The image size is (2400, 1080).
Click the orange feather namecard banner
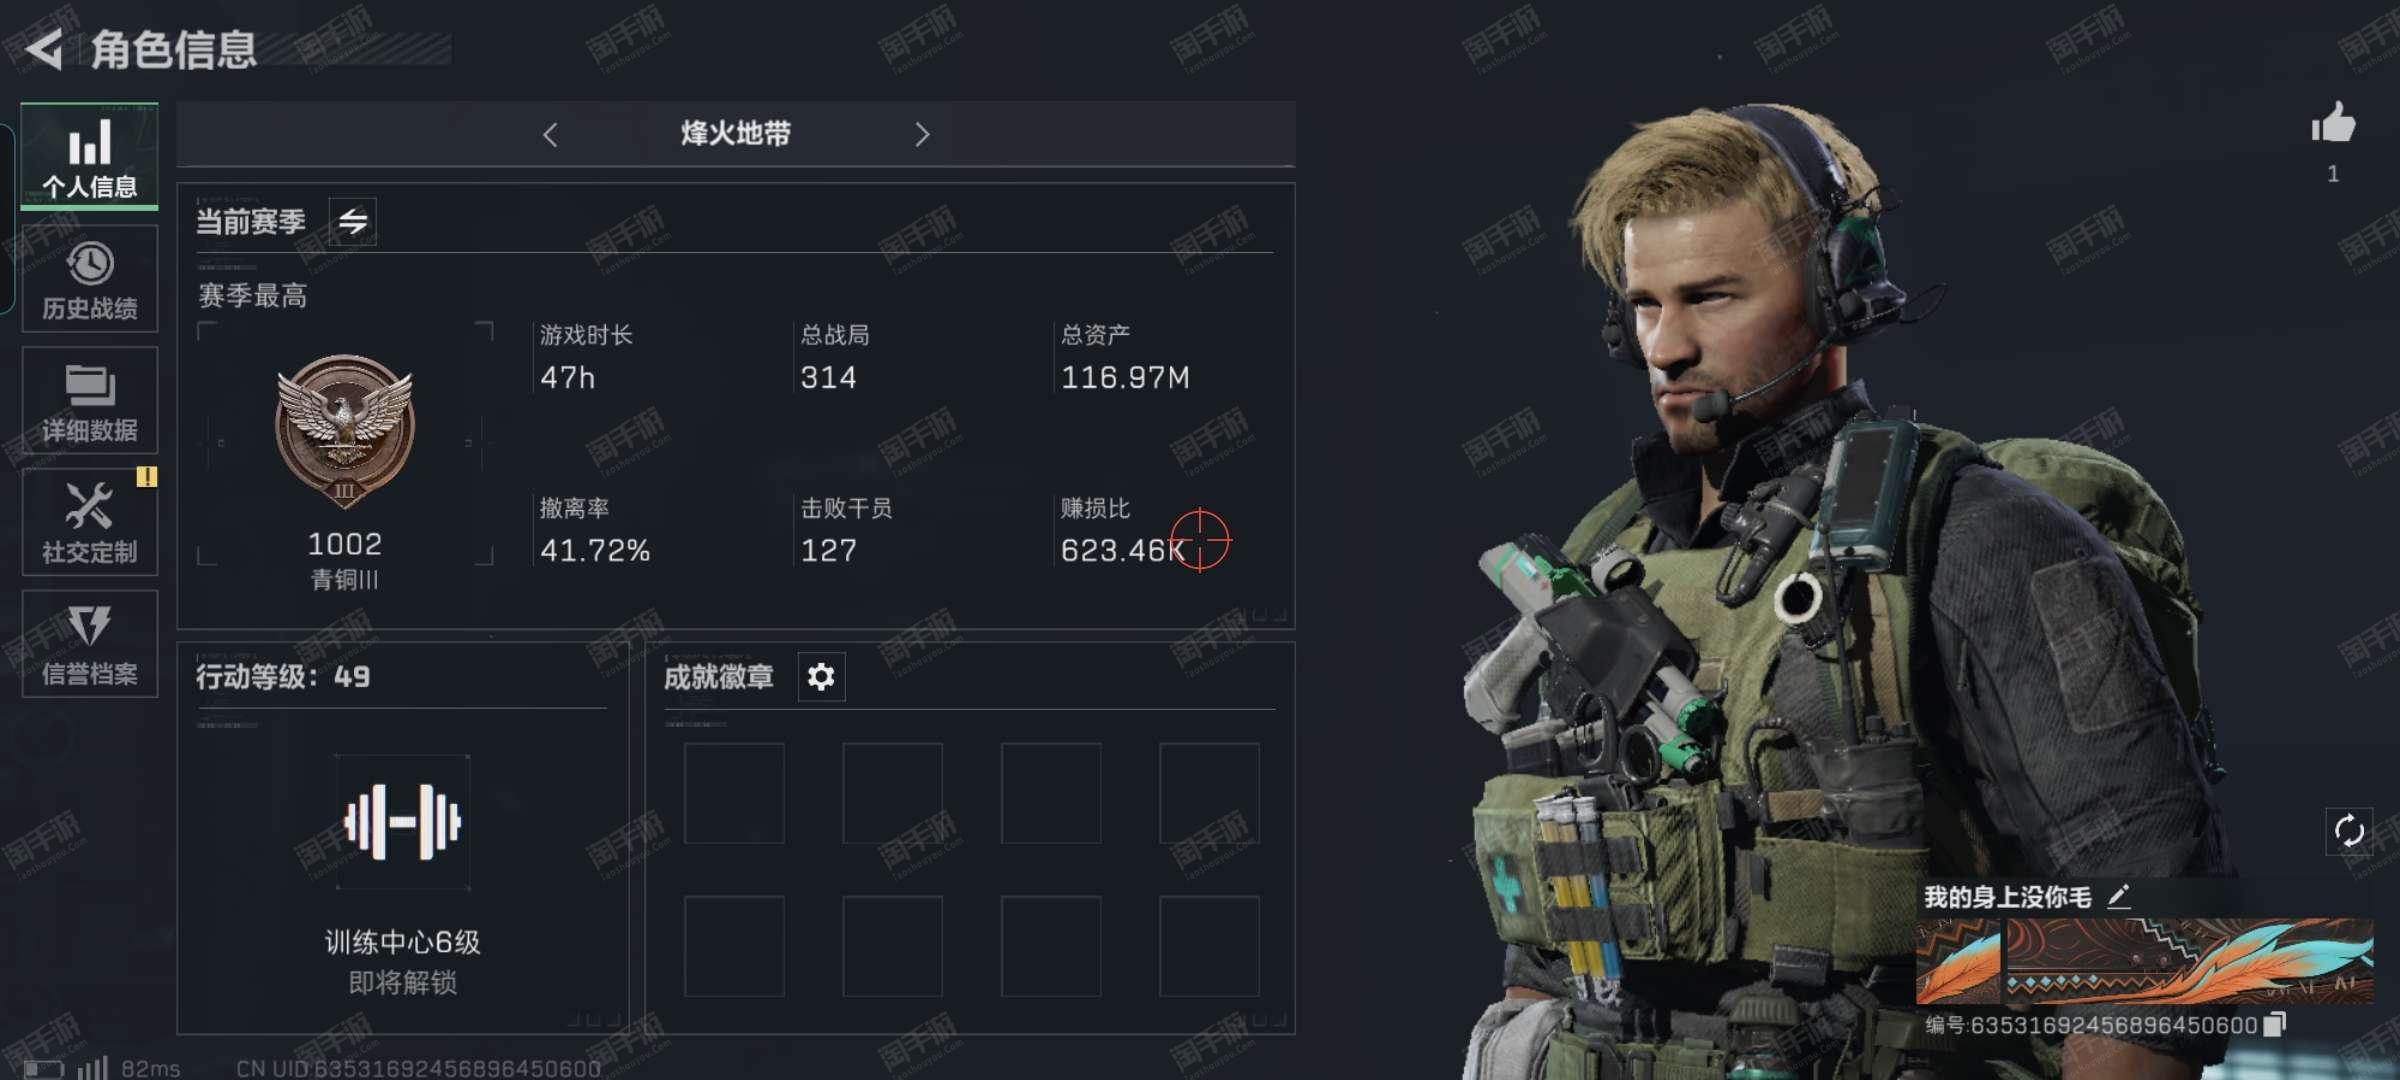click(2144, 961)
